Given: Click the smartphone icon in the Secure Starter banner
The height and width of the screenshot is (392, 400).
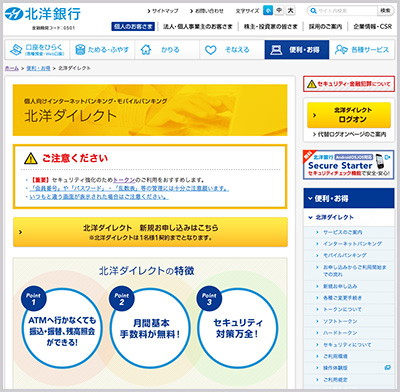Looking at the screenshot, I should [x=380, y=162].
